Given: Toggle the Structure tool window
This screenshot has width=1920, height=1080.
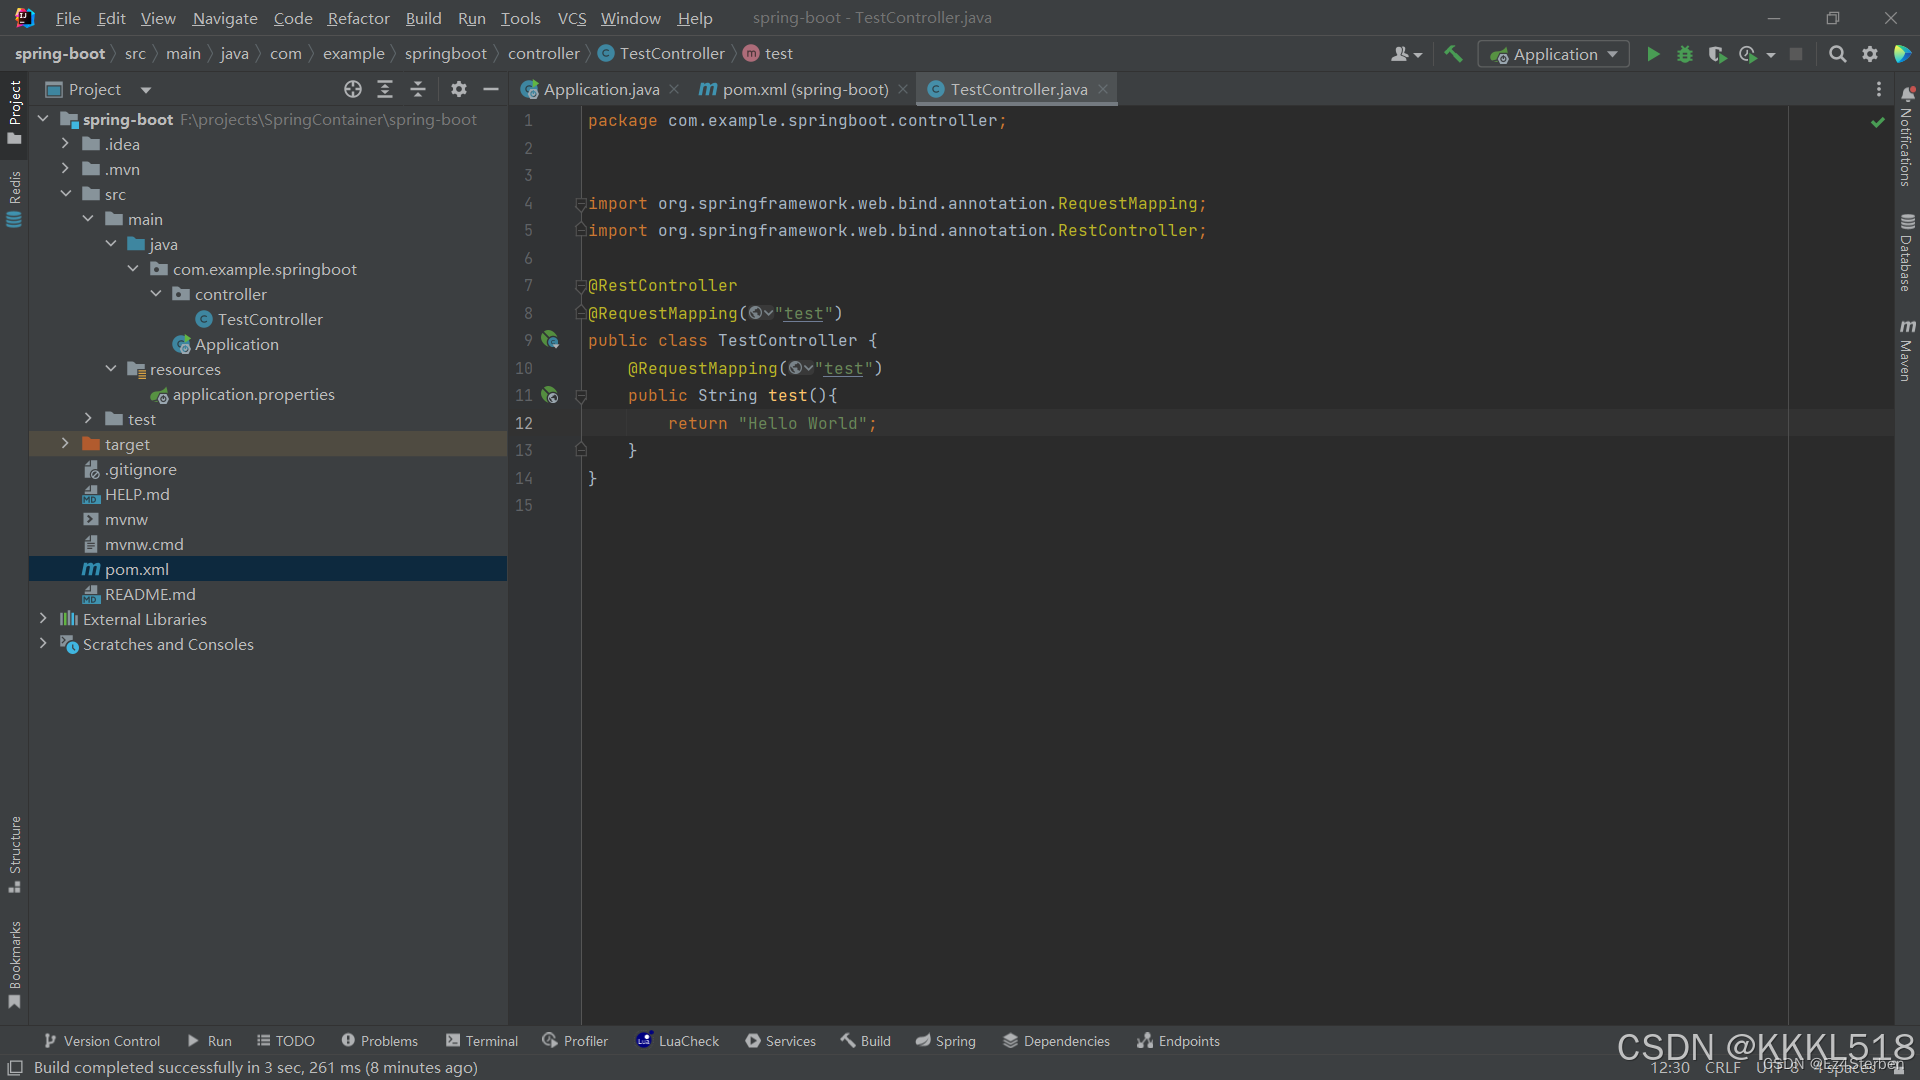Looking at the screenshot, I should point(15,853).
